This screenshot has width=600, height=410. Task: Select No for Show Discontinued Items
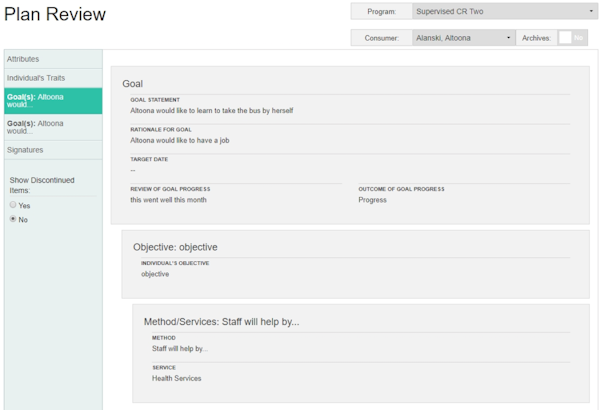click(x=13, y=219)
